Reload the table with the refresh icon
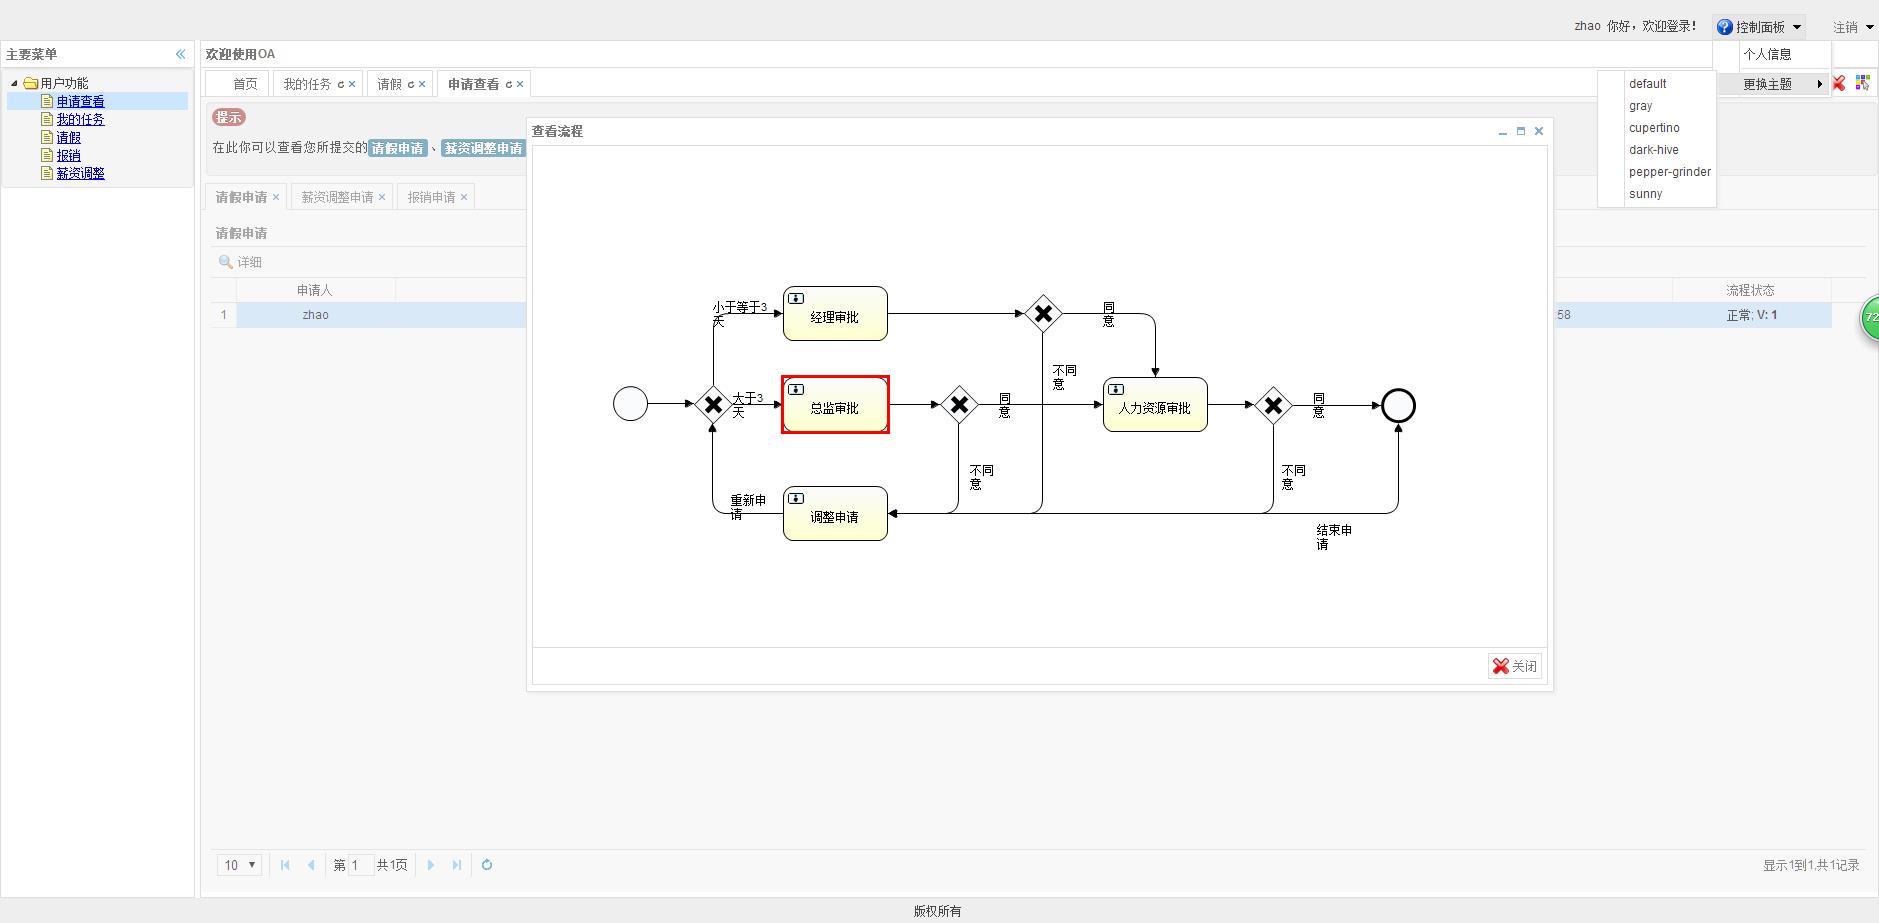 click(x=487, y=865)
